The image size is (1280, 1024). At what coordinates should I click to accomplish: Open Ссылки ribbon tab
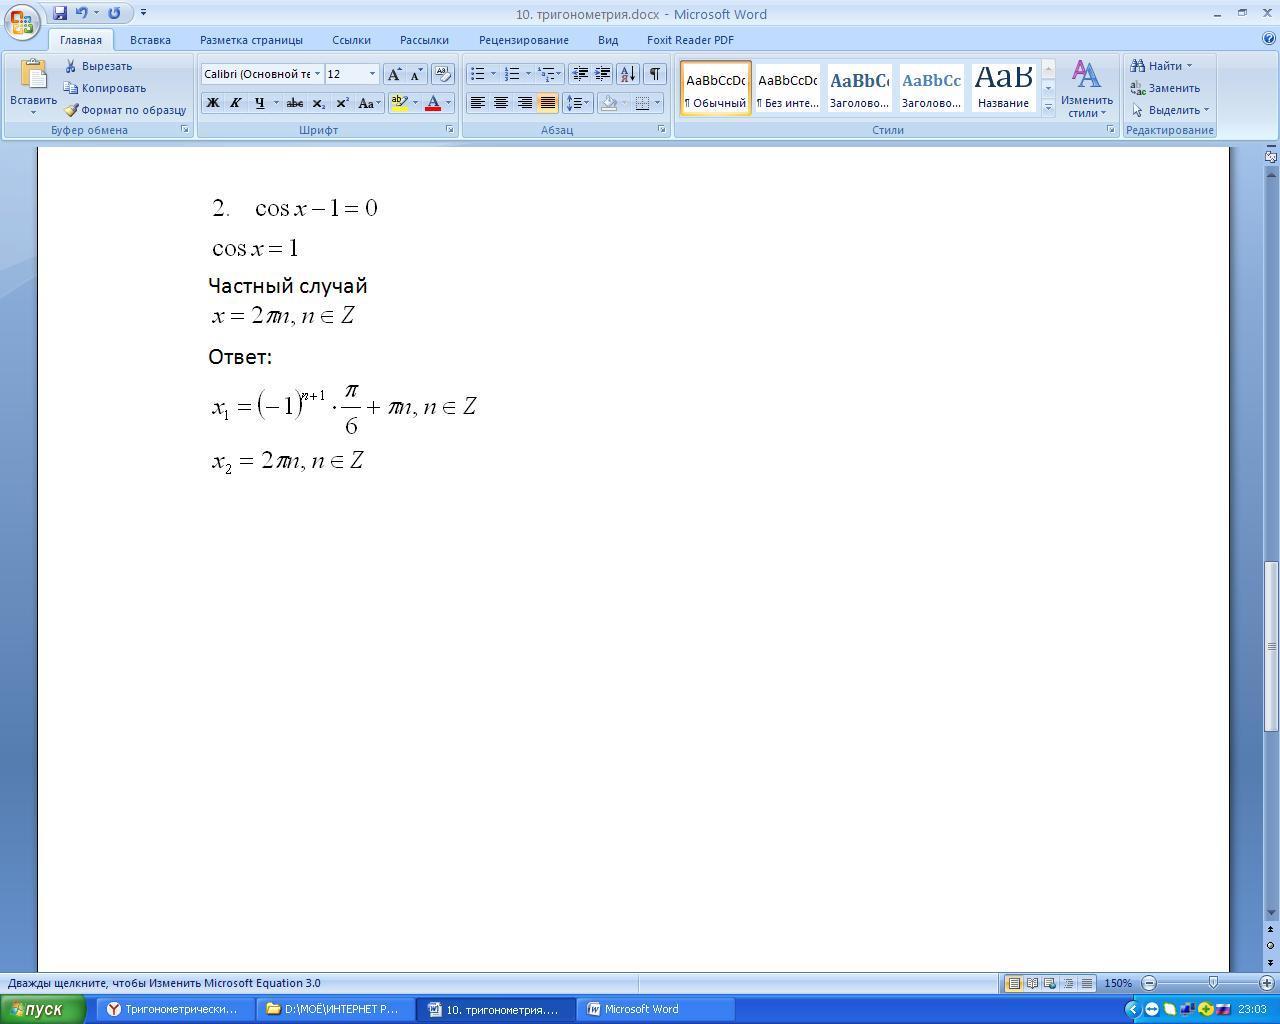pyautogui.click(x=351, y=40)
